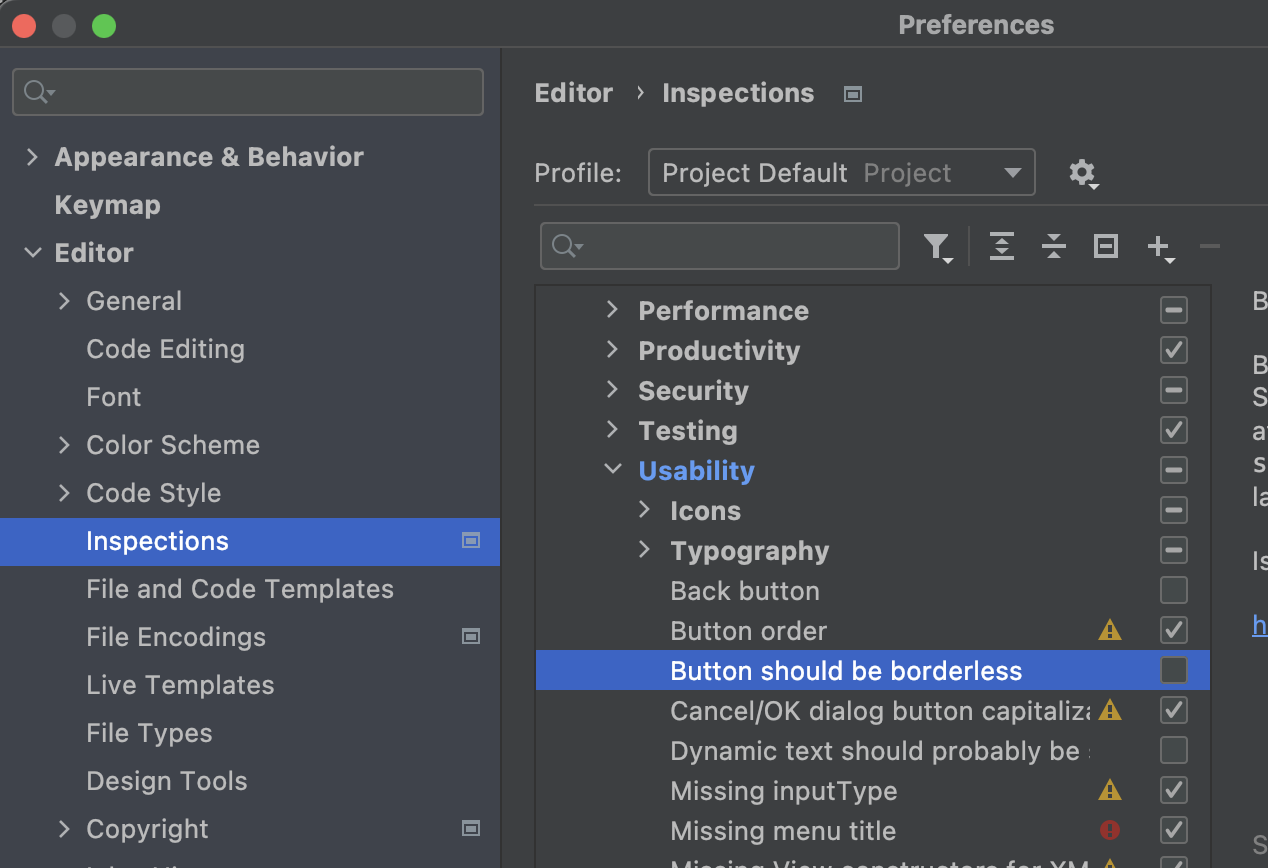Screen dimensions: 1268x868
Task: Click the filter inspections funnel icon
Action: (937, 246)
